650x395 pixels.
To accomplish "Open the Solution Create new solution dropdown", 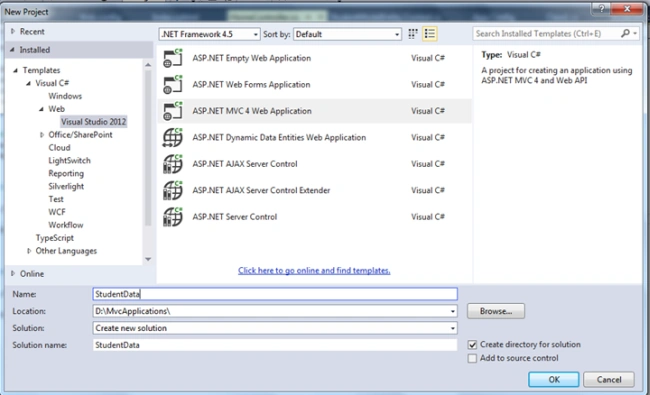I will [x=453, y=328].
